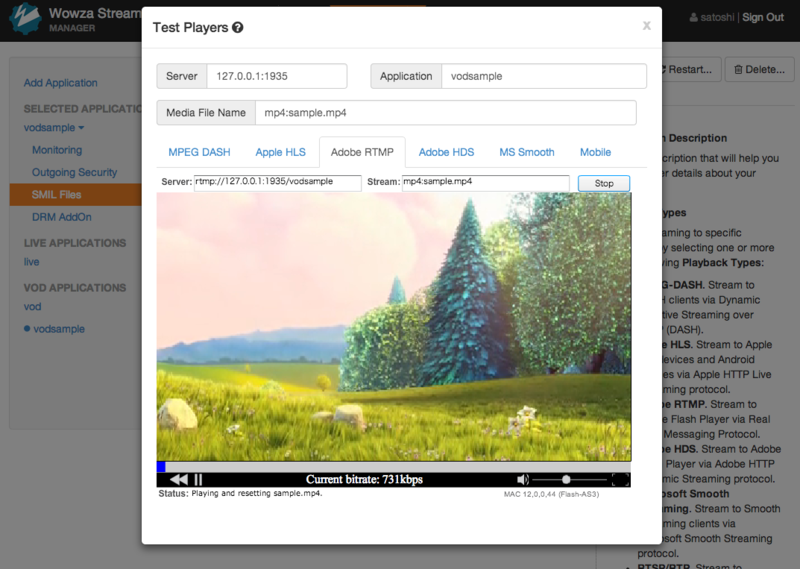Open vodsample under VOD Applications

59,329
